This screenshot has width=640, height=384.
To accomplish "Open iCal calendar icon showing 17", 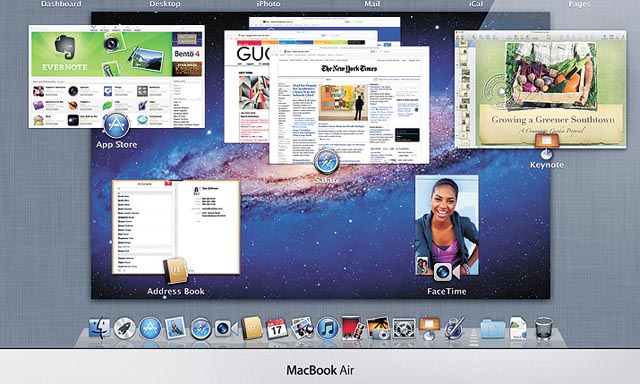I will click(x=276, y=329).
